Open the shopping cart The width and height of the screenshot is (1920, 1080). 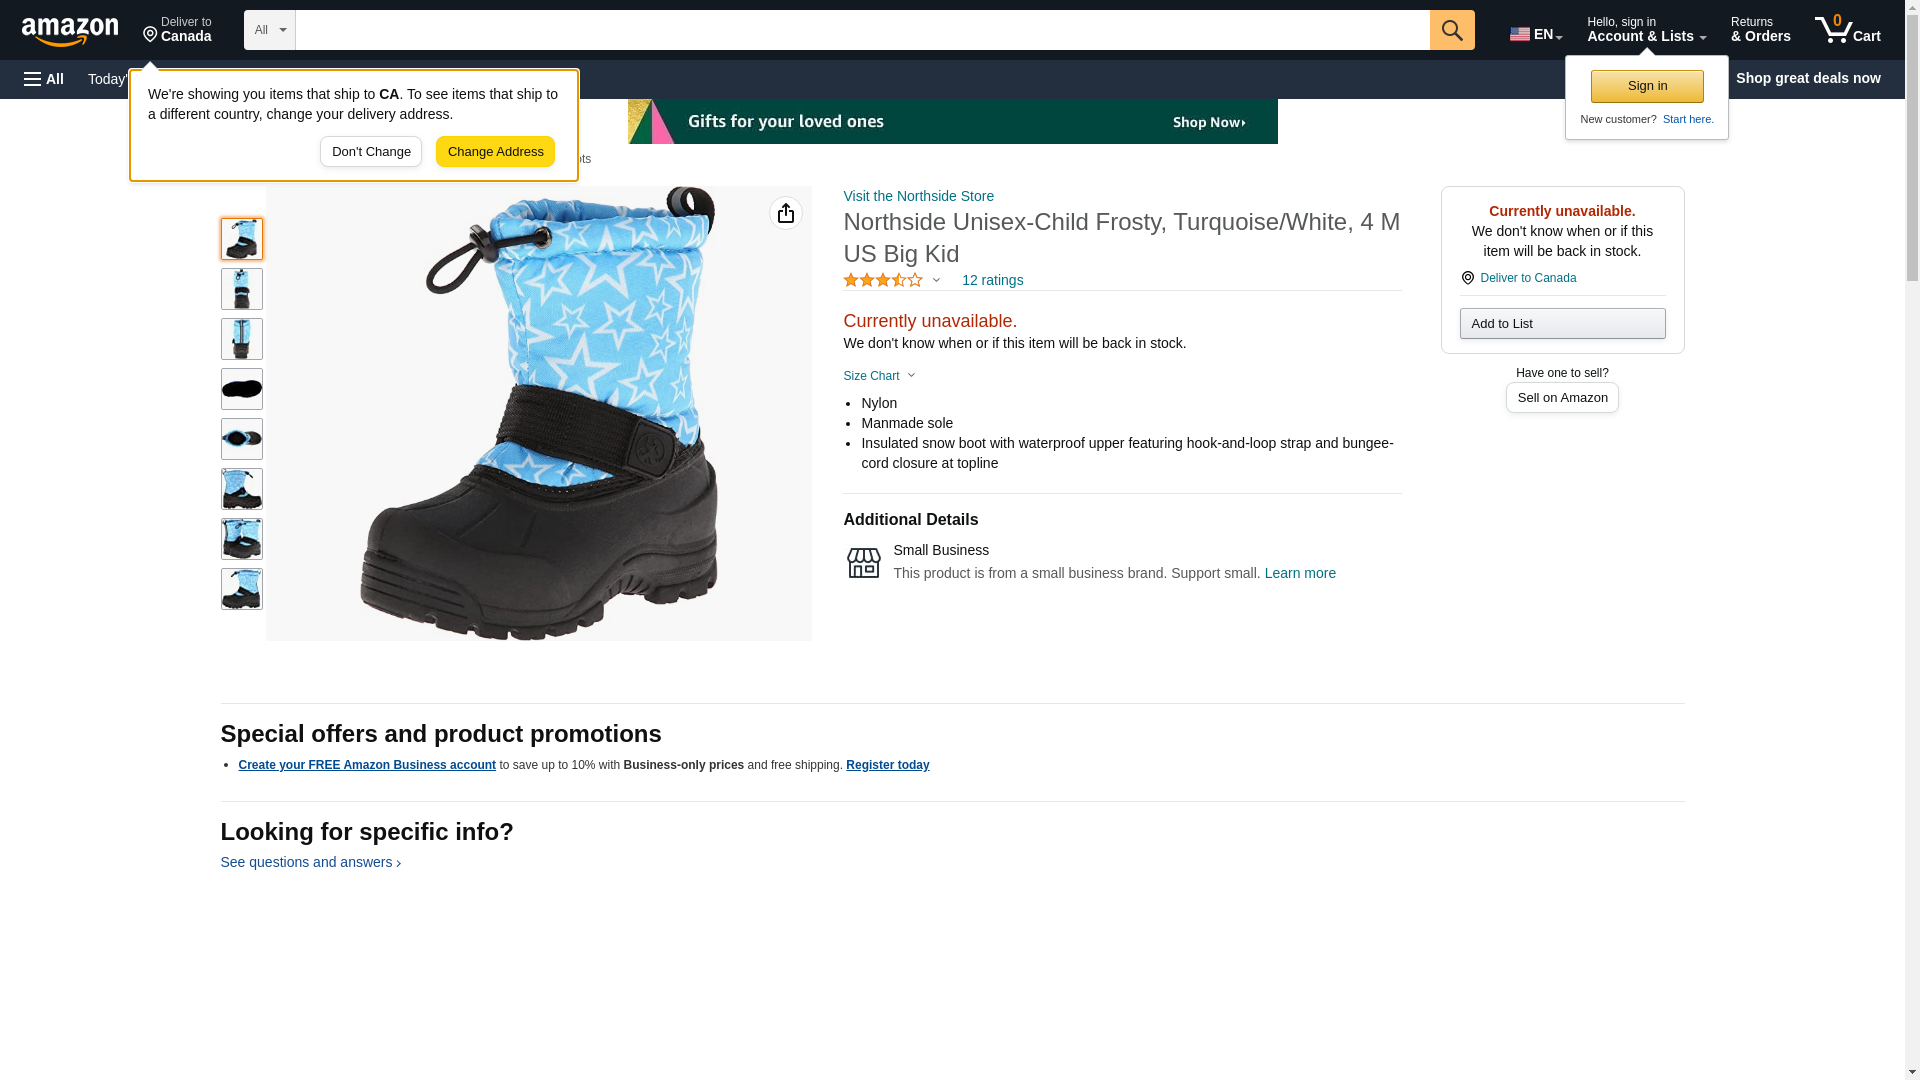(x=1847, y=30)
